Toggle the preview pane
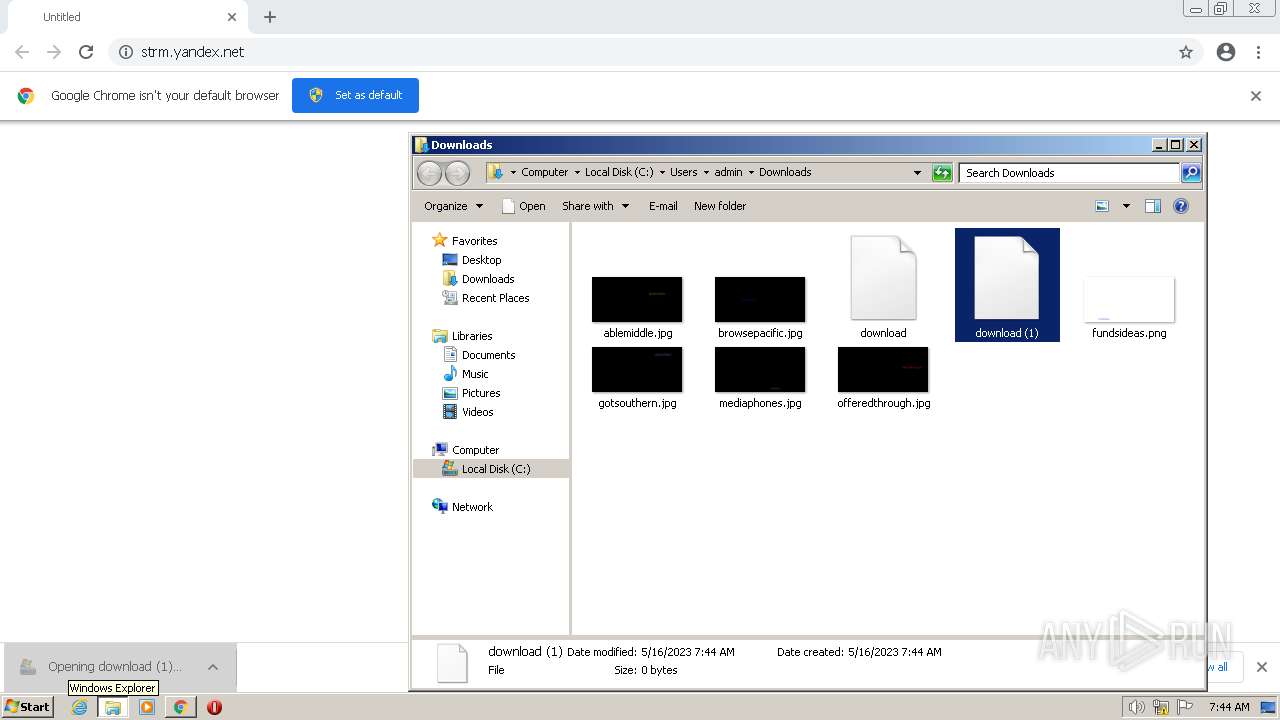Image resolution: width=1280 pixels, height=720 pixels. click(1153, 206)
